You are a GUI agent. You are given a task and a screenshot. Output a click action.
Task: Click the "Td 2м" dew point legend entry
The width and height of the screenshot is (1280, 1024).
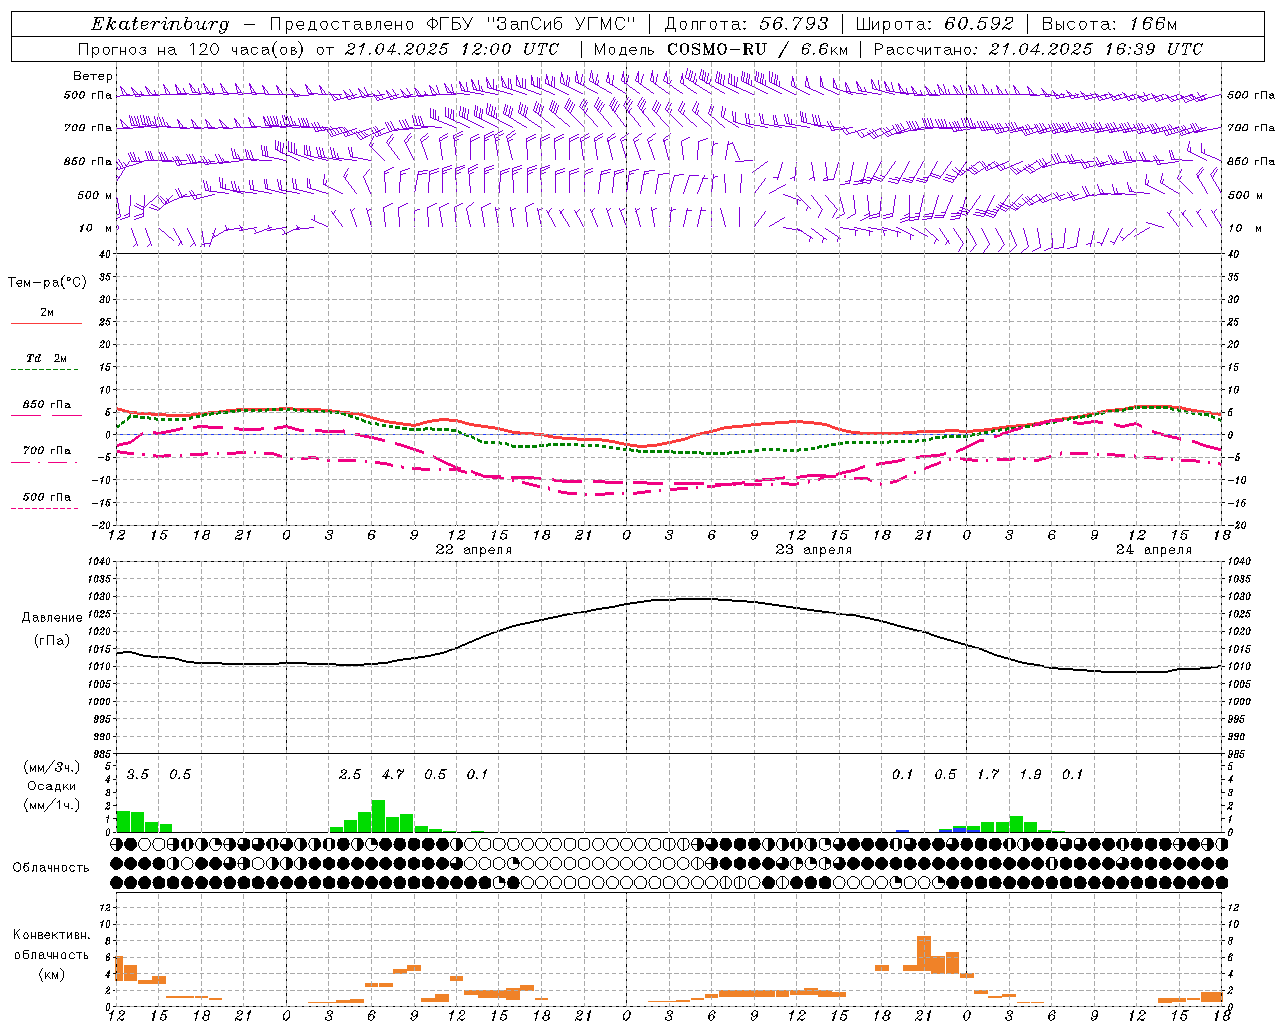point(47,358)
